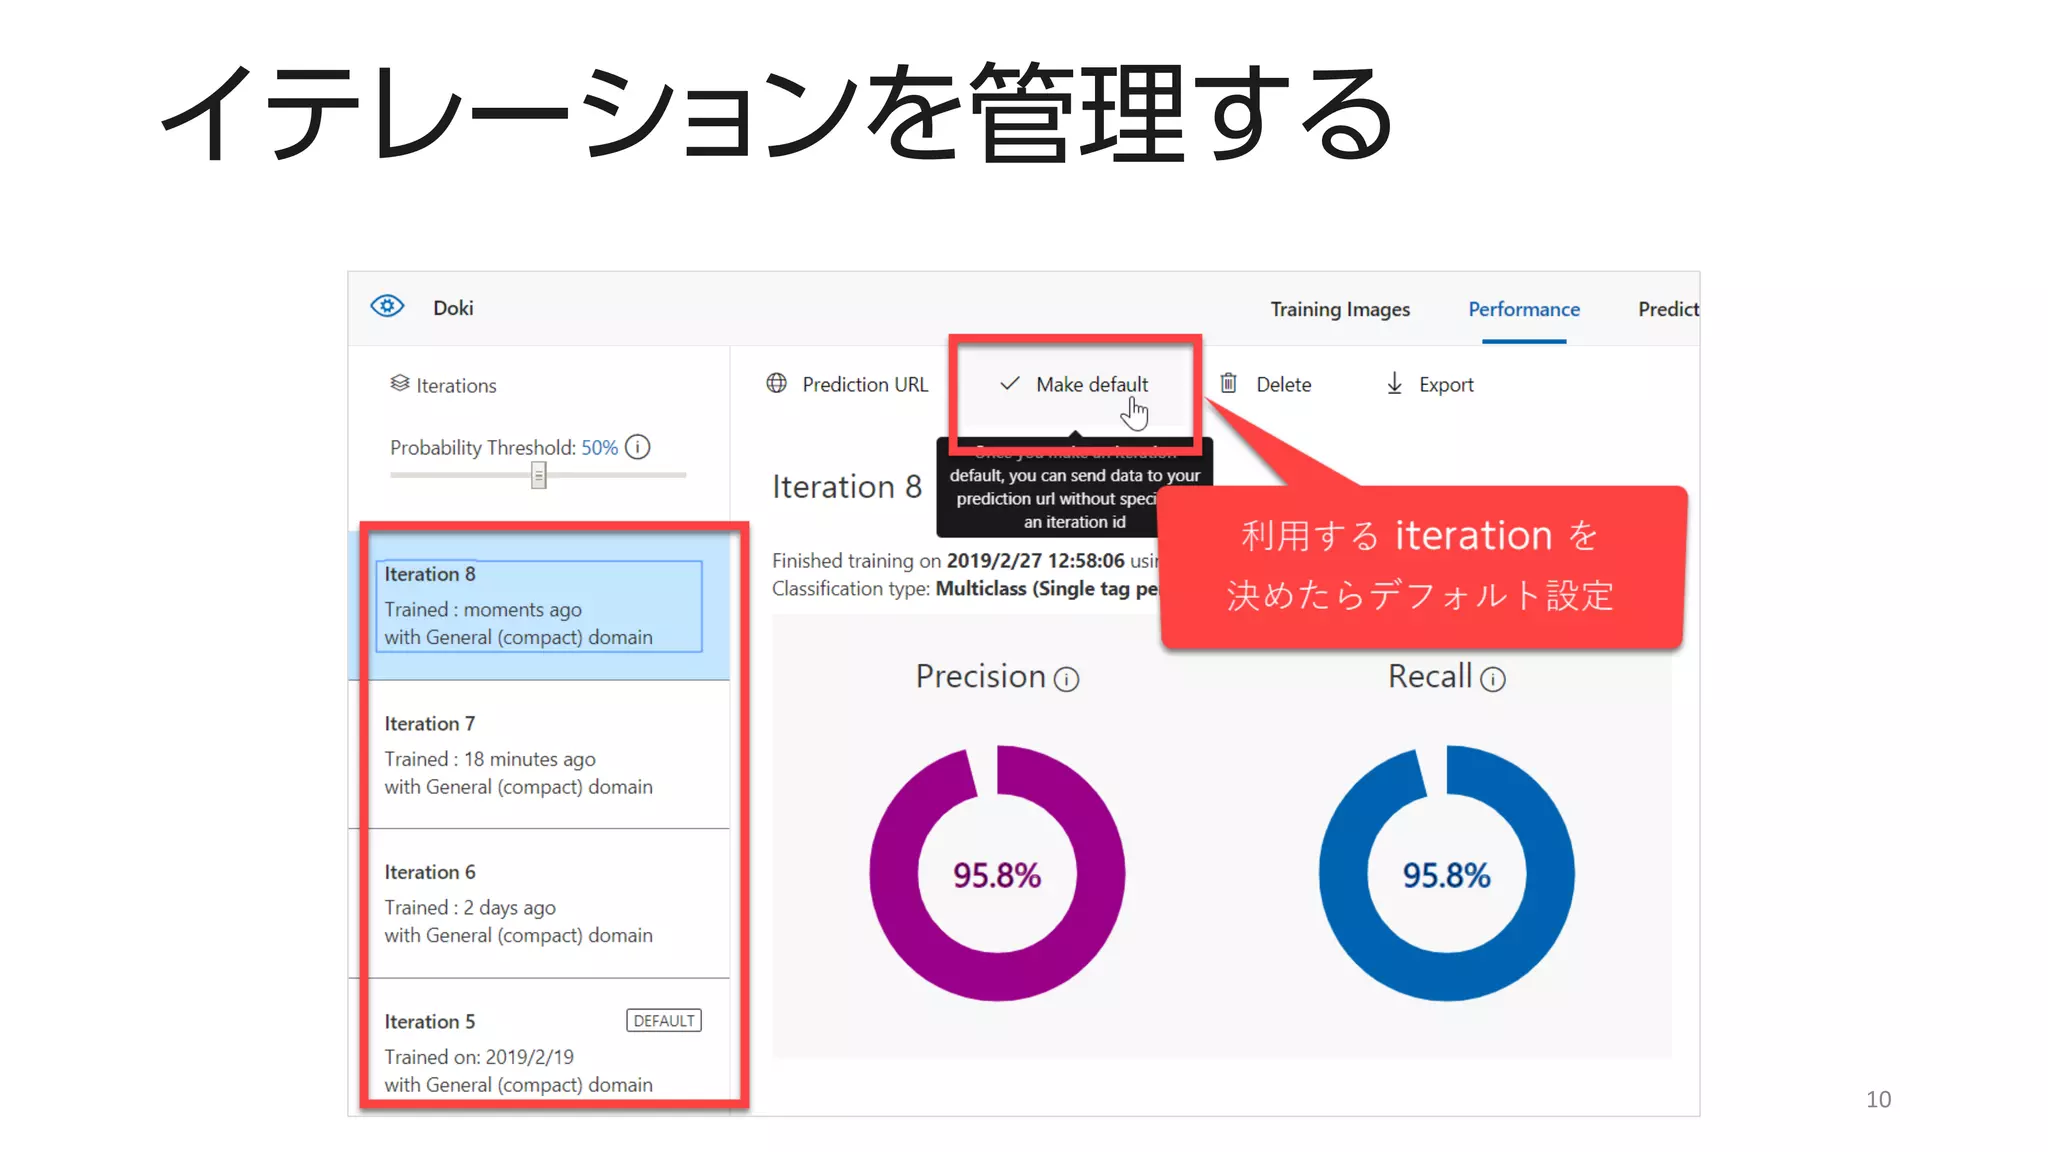Click the Iterations layers icon
Viewport: 2048px width, 1152px height.
400,384
